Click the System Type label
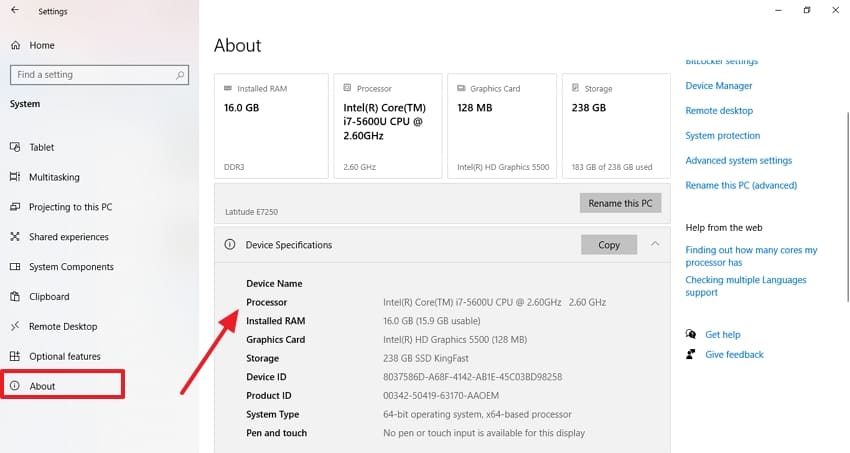Screen dimensions: 850x453 (273, 414)
